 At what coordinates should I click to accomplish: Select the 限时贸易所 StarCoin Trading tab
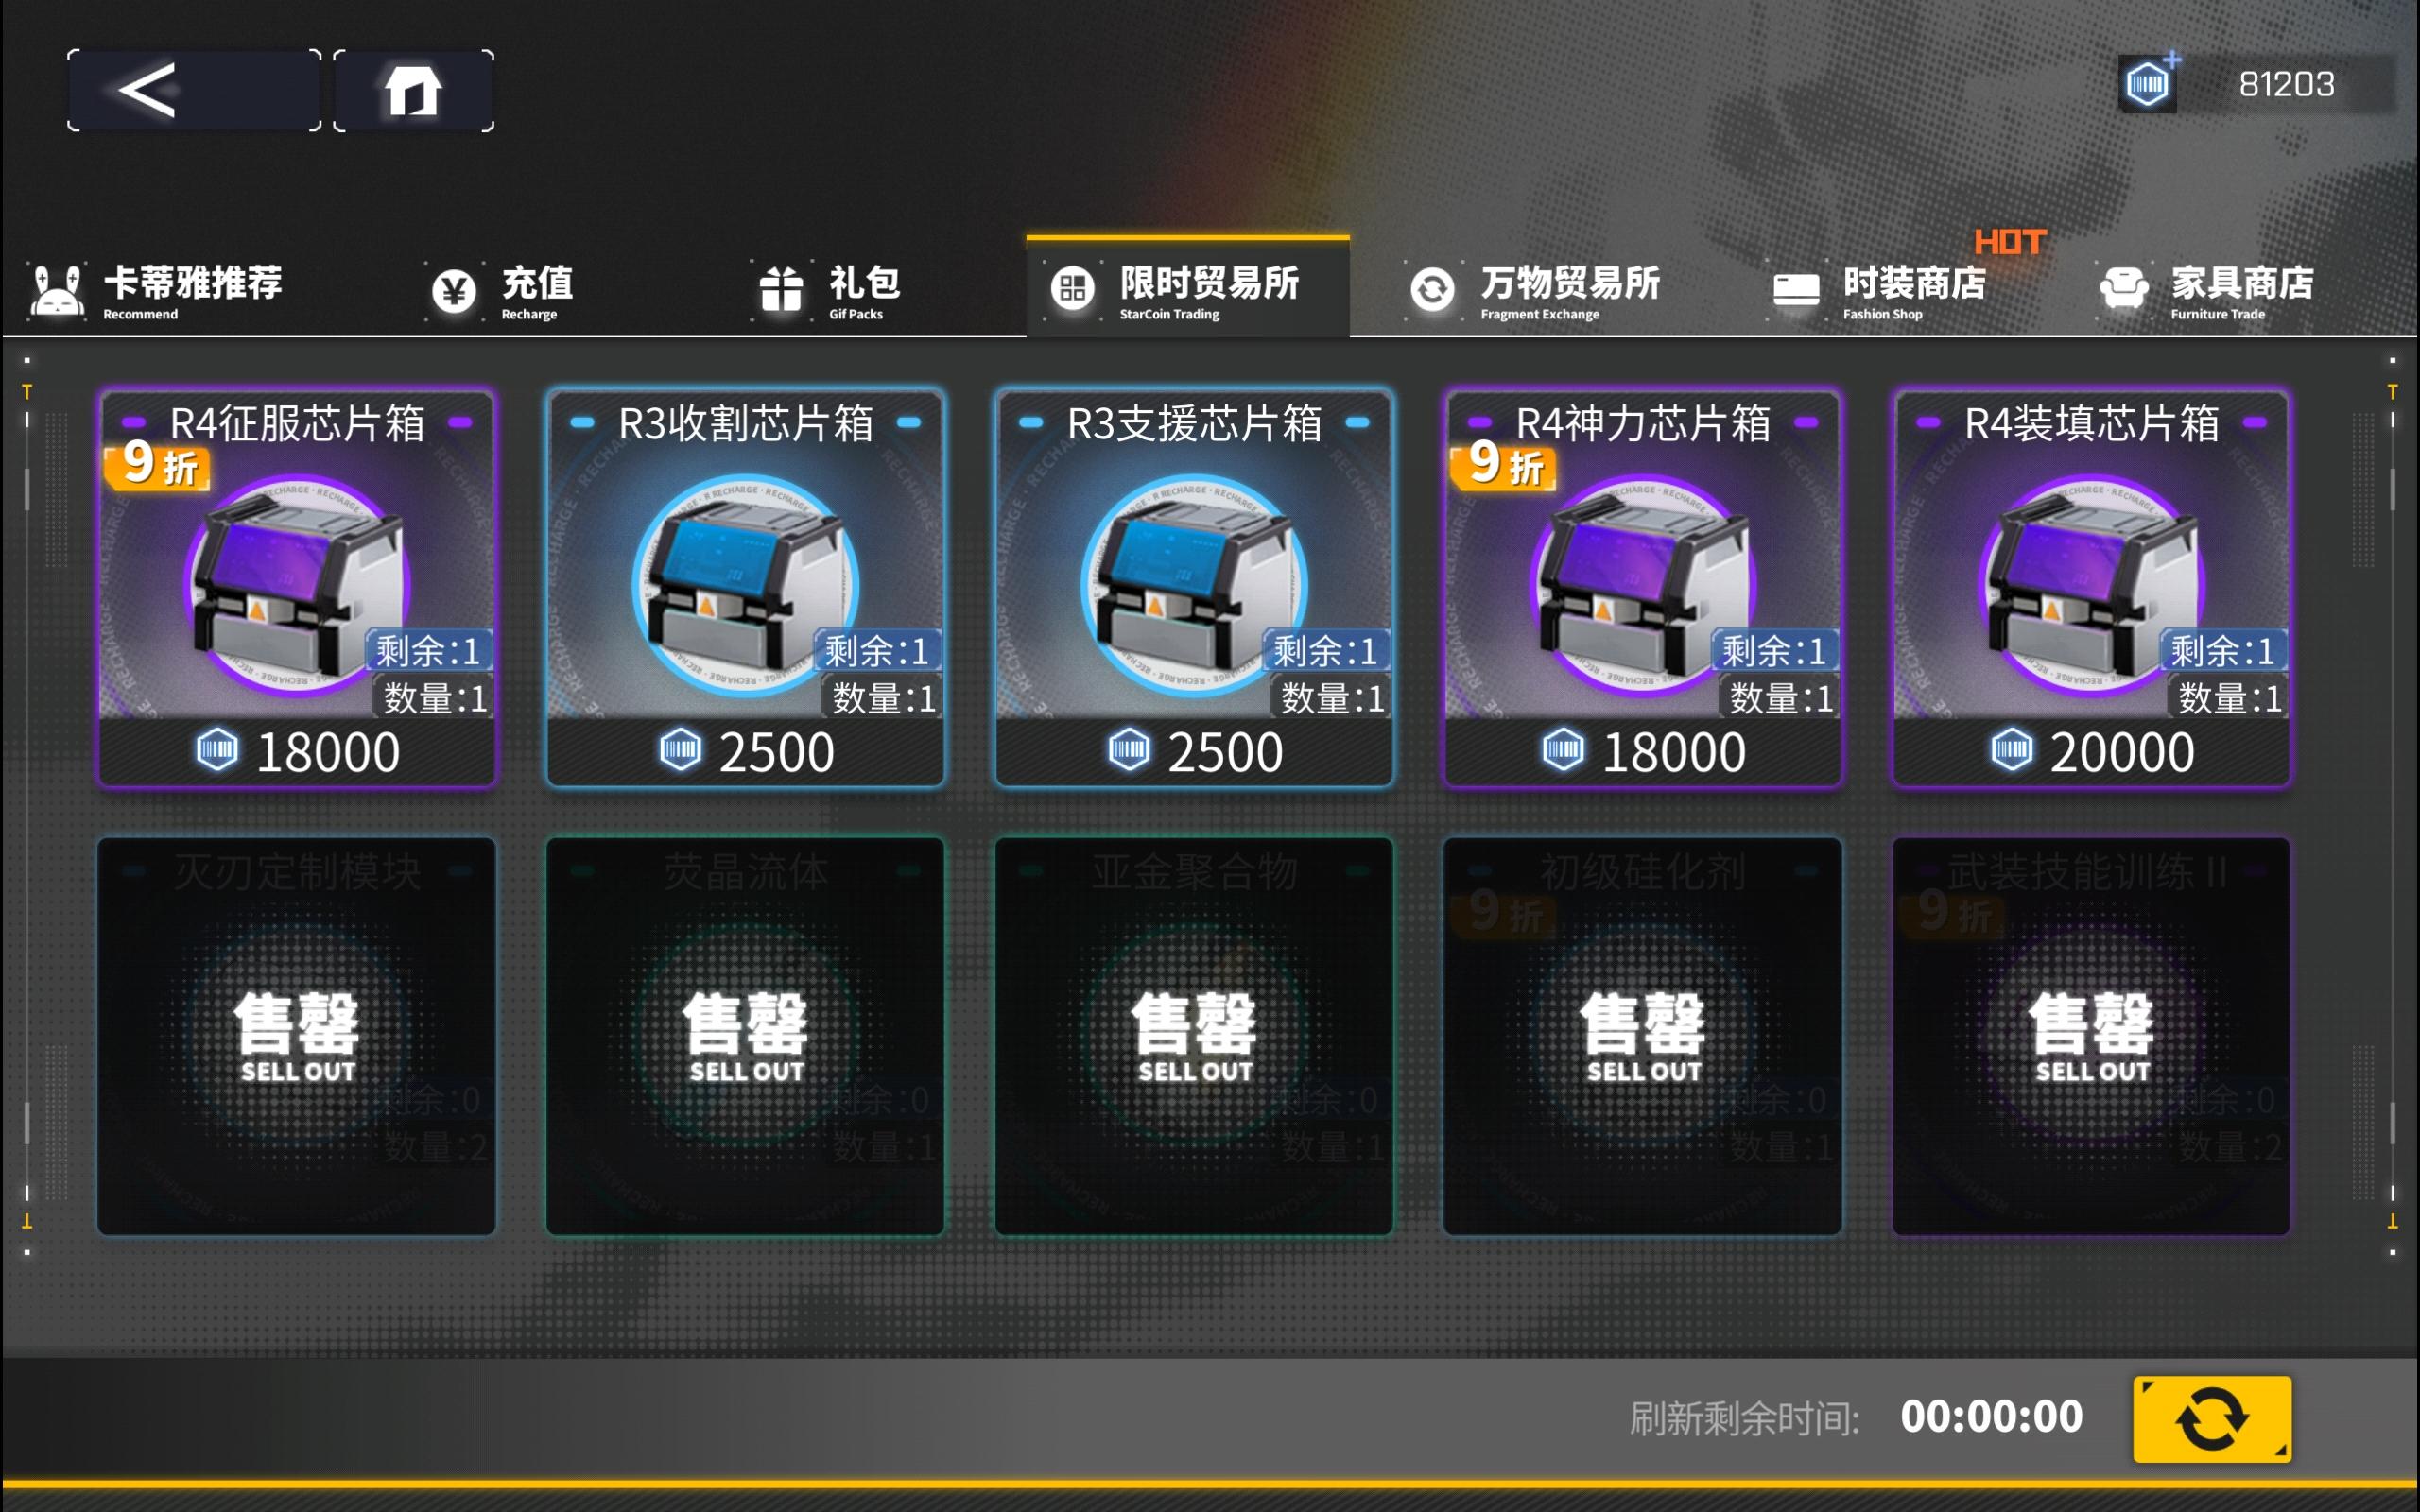pos(1188,288)
